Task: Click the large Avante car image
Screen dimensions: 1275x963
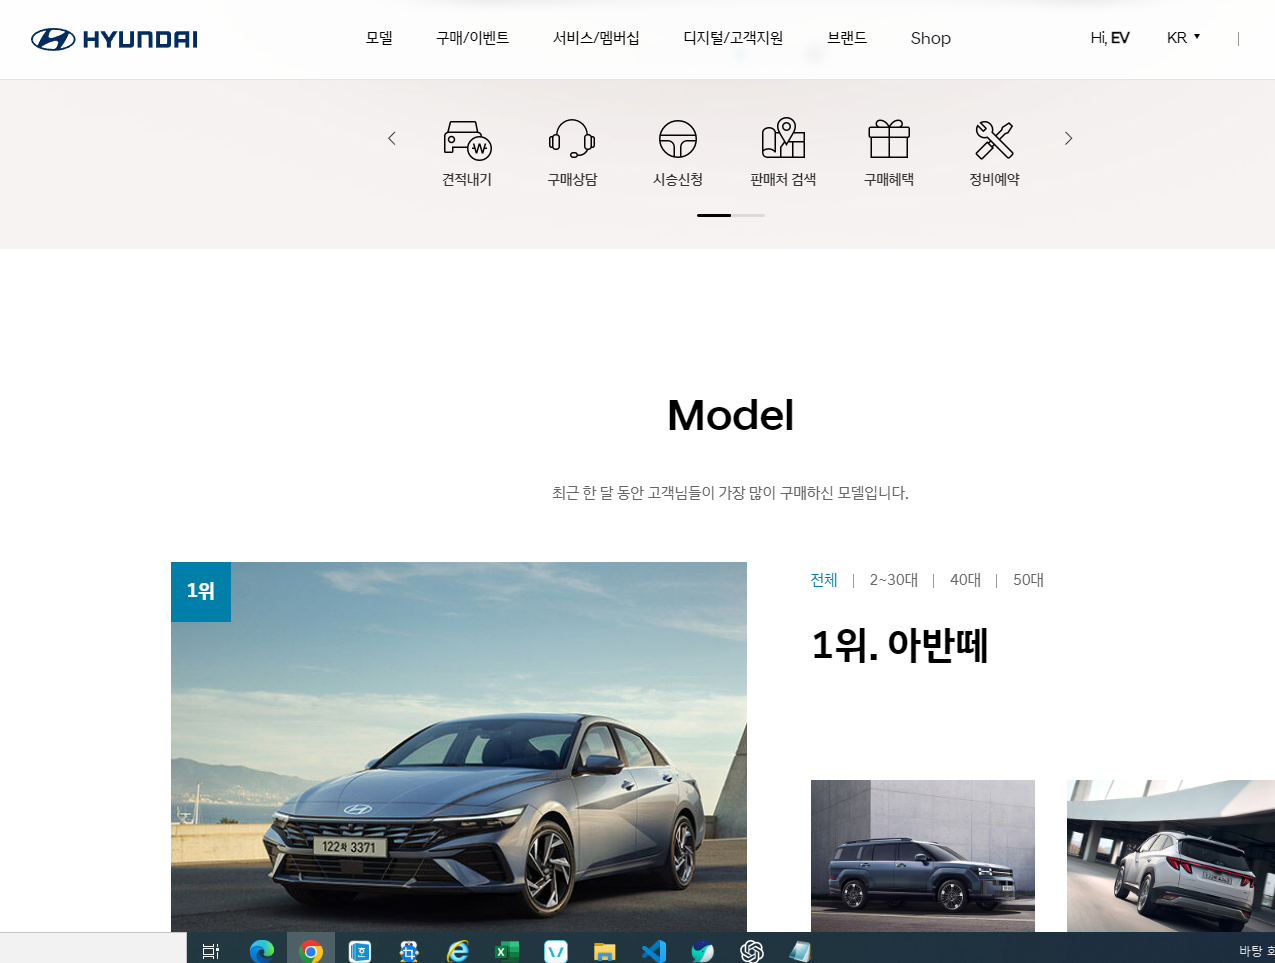Action: click(459, 747)
